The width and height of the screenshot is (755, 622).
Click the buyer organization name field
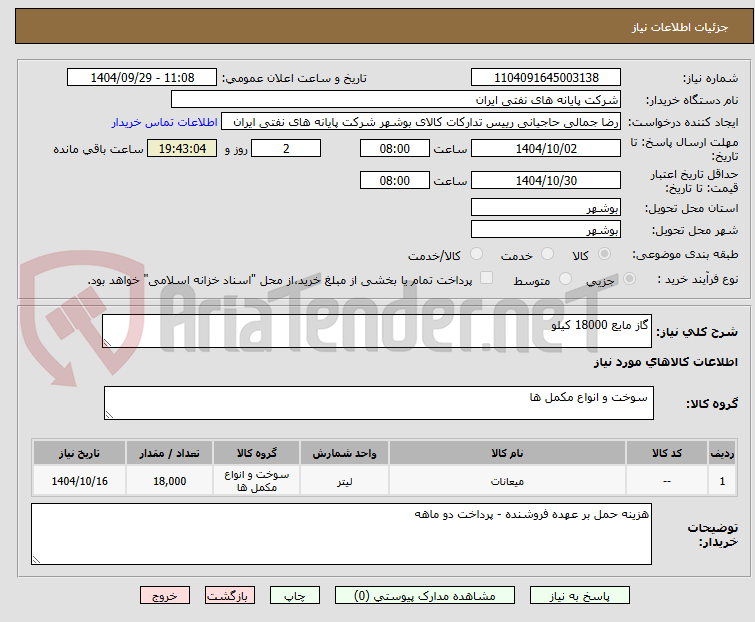[396, 100]
